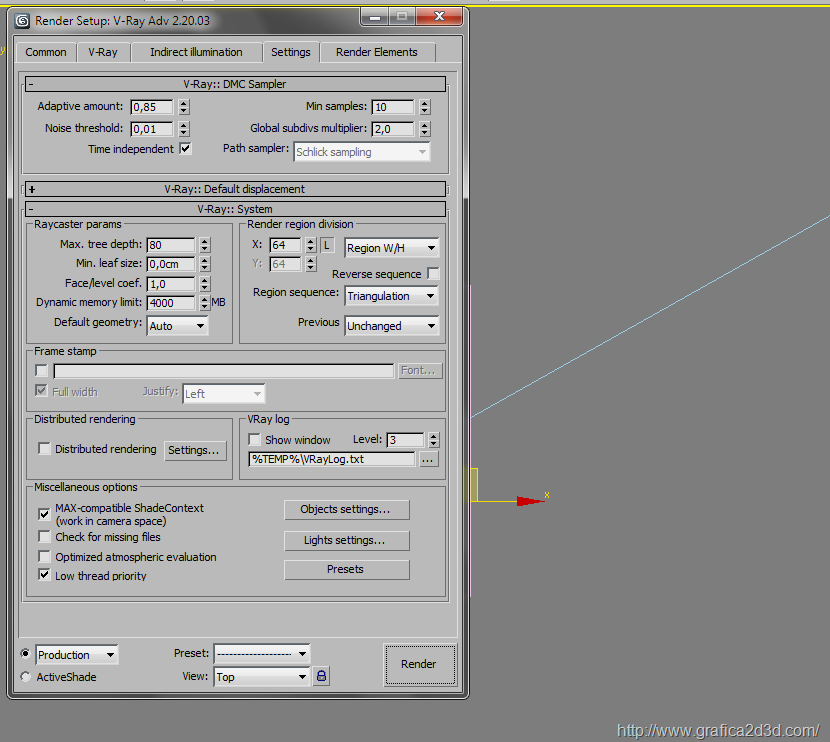
Task: Open the Preset dropdown
Action: point(261,654)
